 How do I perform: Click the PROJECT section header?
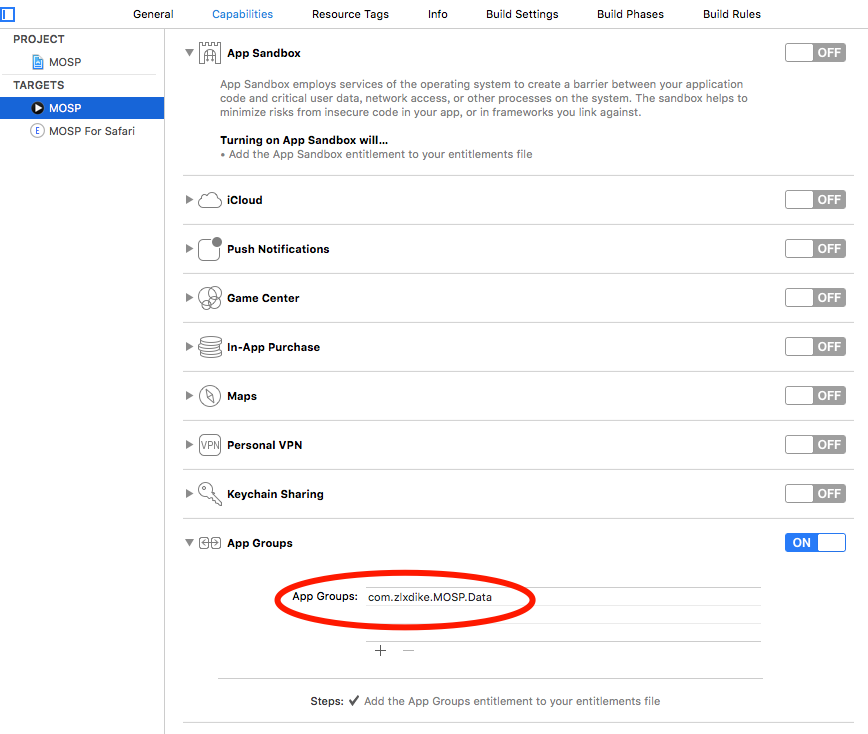[39, 39]
